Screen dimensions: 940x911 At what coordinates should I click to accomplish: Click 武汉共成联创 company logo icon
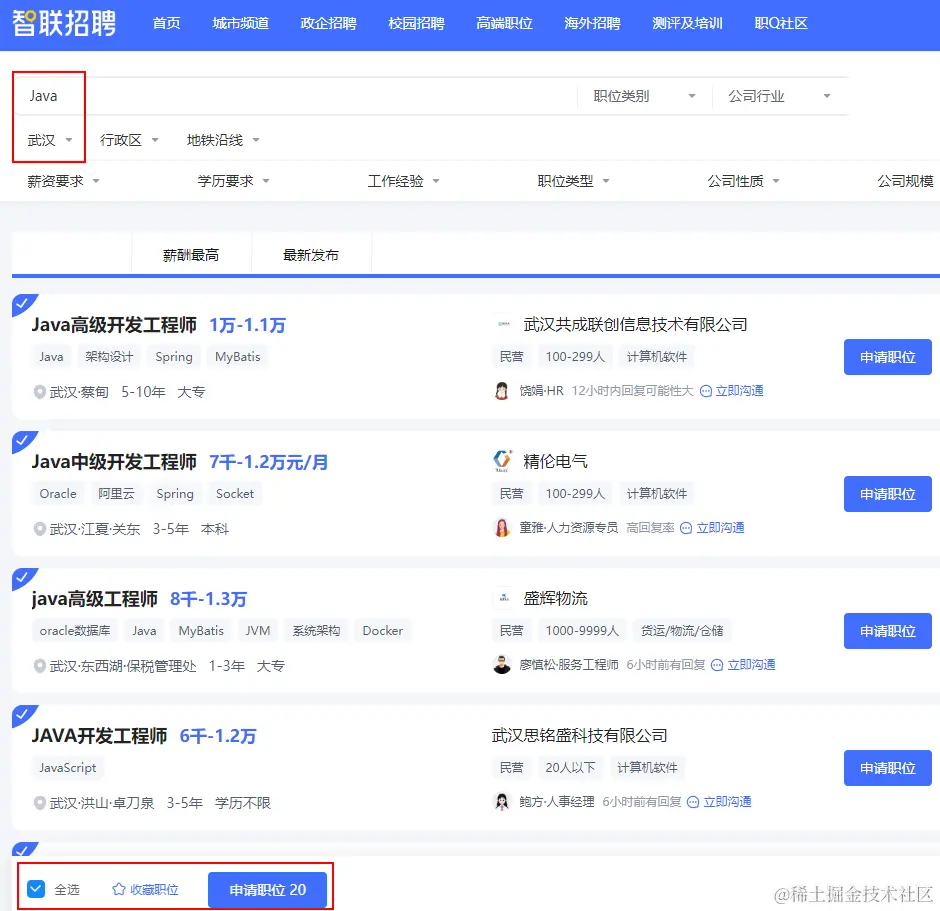click(502, 324)
